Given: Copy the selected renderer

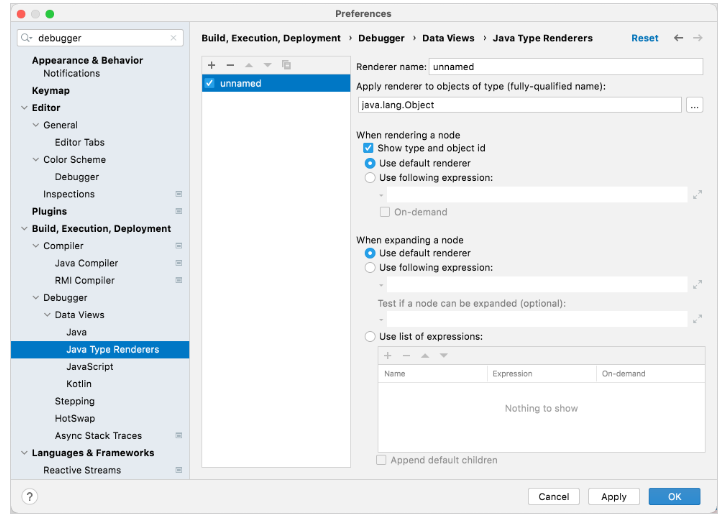Looking at the screenshot, I should [x=287, y=65].
